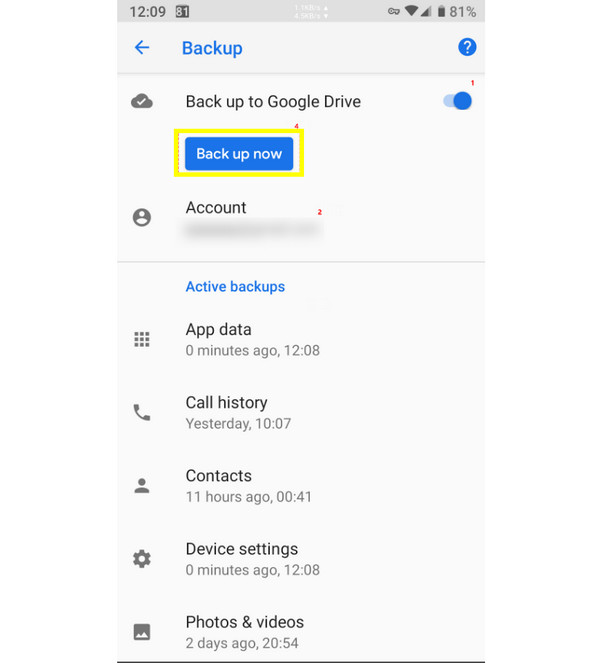Tap the Backup page title
Viewport: 600px width, 663px height.
tap(212, 48)
